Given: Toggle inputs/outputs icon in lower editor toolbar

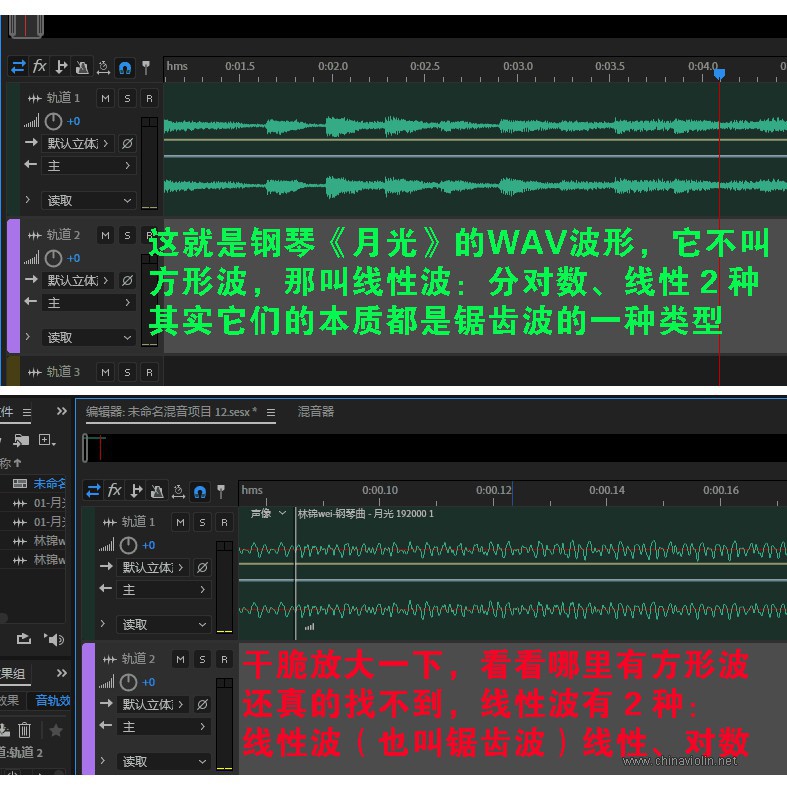Looking at the screenshot, I should (x=93, y=491).
